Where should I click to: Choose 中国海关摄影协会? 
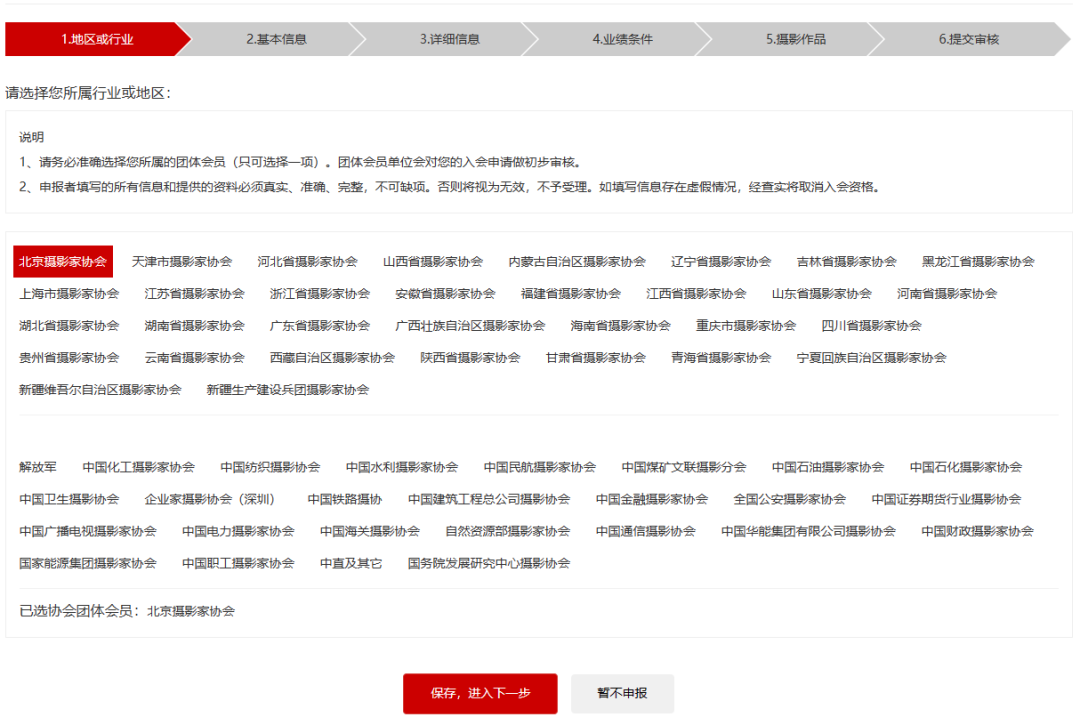[x=369, y=532]
